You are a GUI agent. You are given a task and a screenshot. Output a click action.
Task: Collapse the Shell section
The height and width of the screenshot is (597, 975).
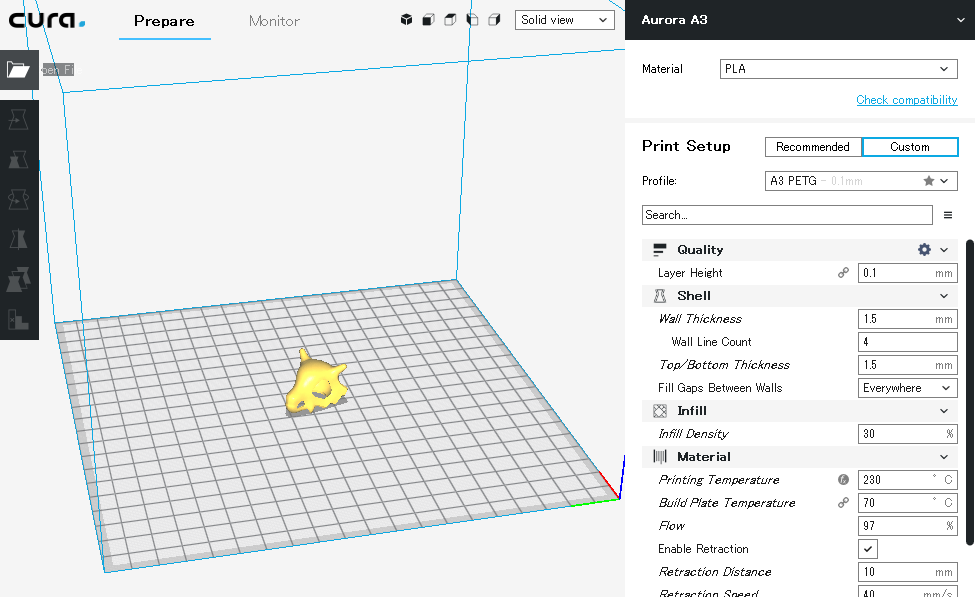coord(945,296)
